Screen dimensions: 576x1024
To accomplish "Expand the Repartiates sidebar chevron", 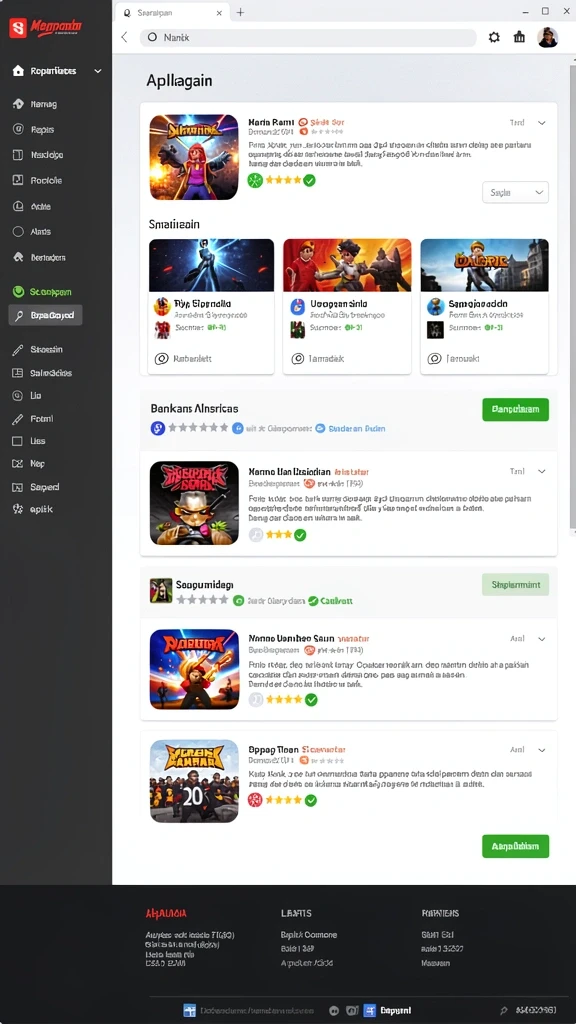I will point(98,71).
